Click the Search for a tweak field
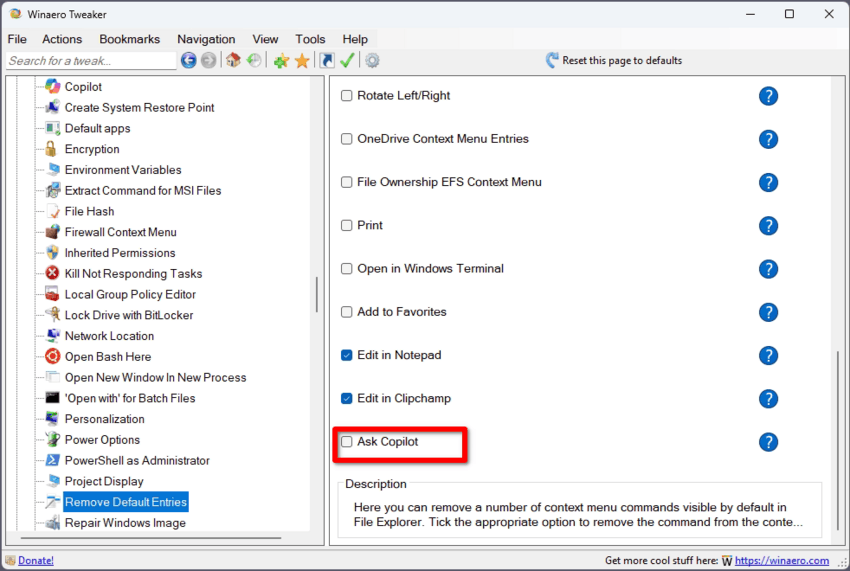The width and height of the screenshot is (850, 571). pos(91,61)
